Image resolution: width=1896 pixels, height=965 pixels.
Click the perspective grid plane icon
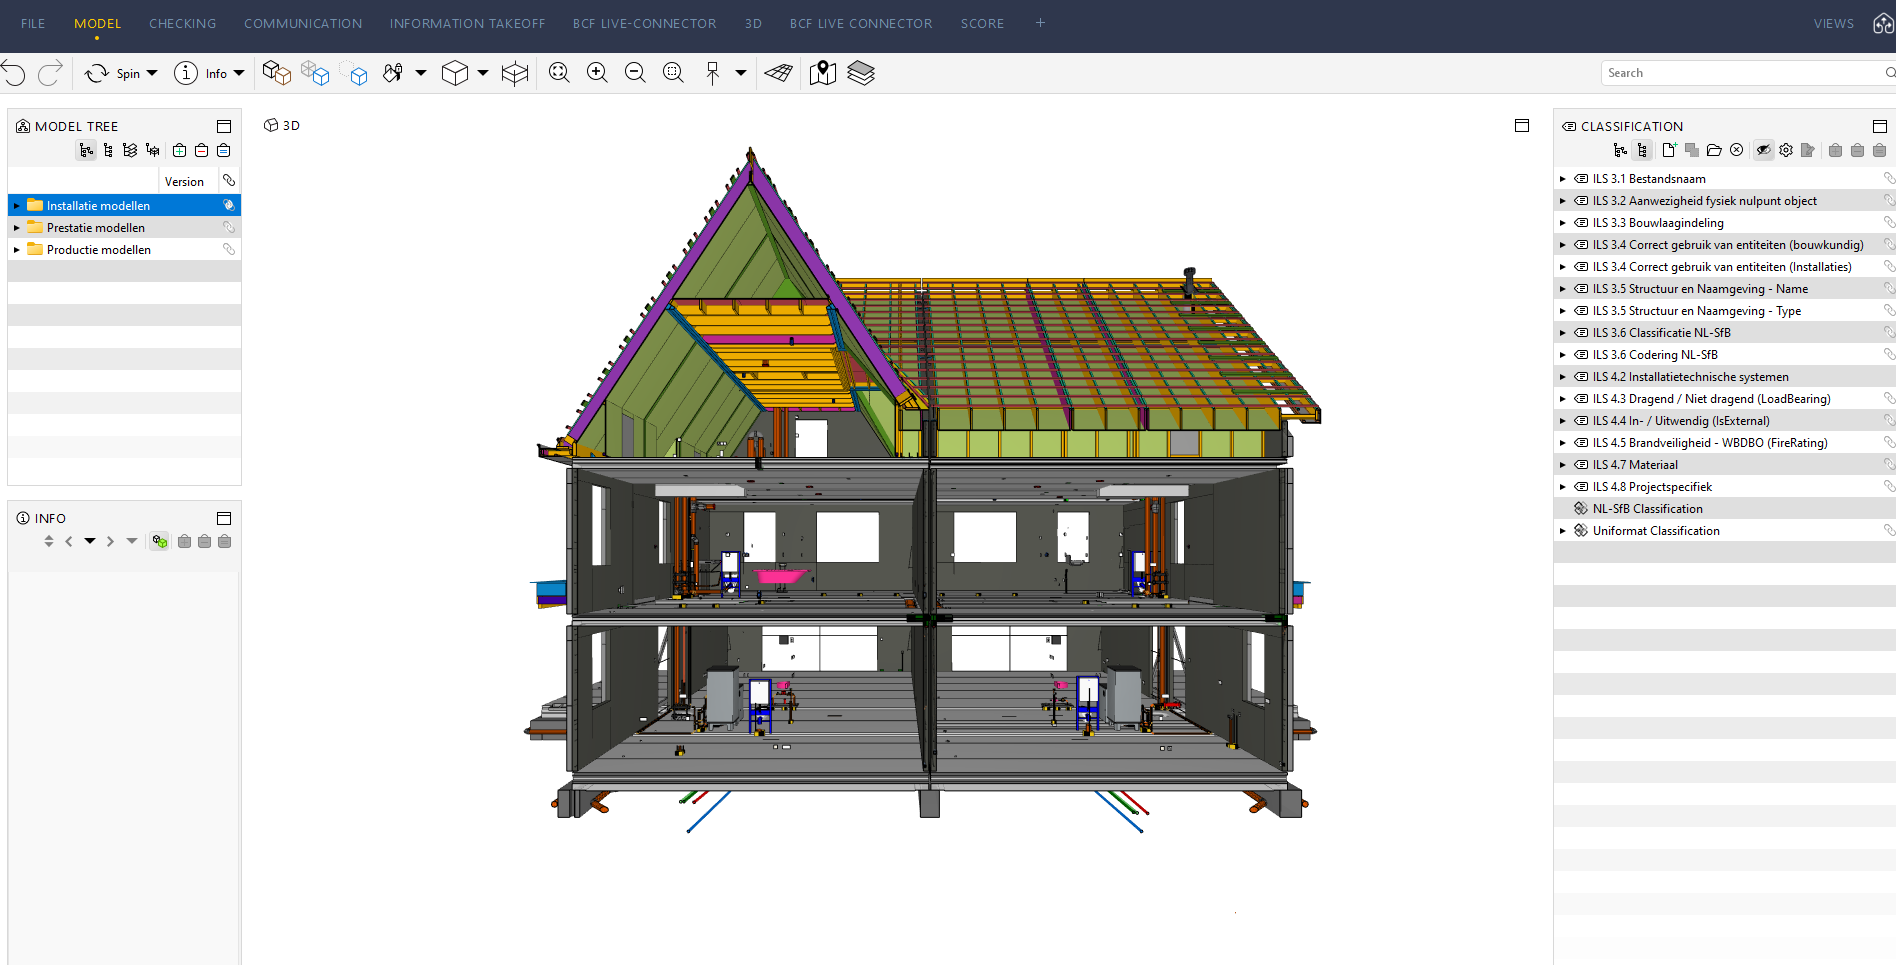[778, 73]
